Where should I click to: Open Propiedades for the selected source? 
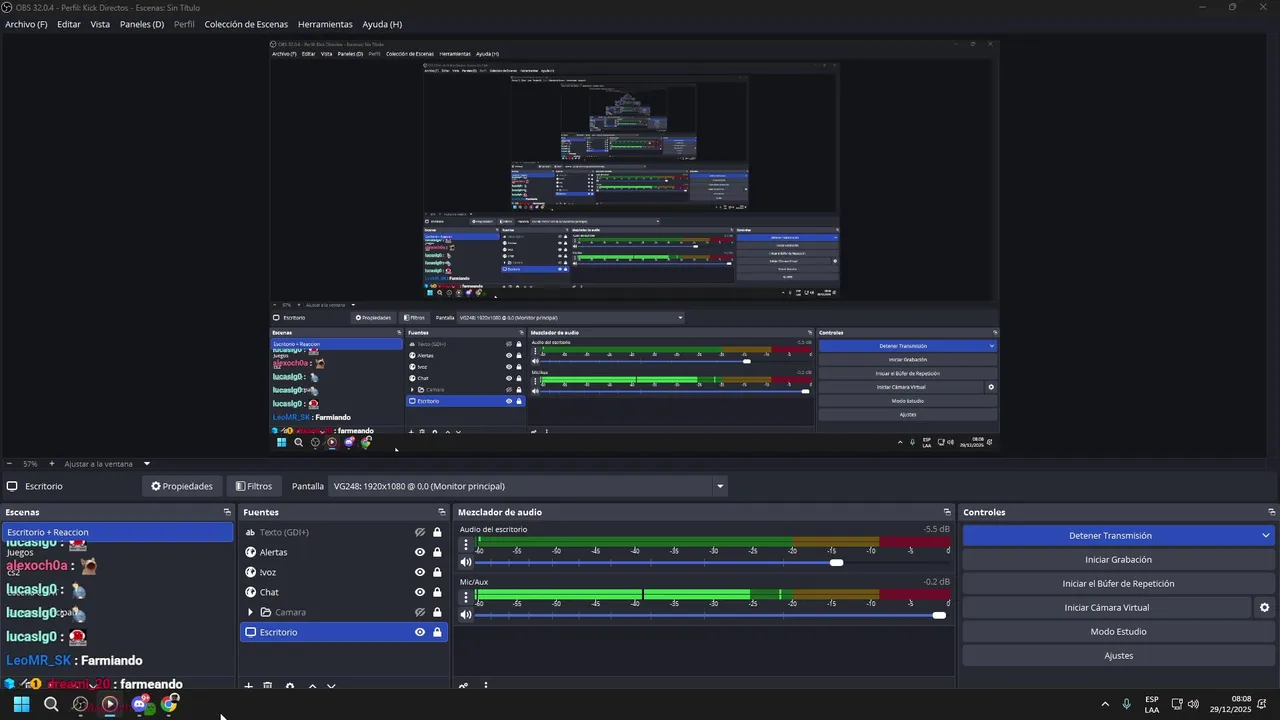[182, 486]
